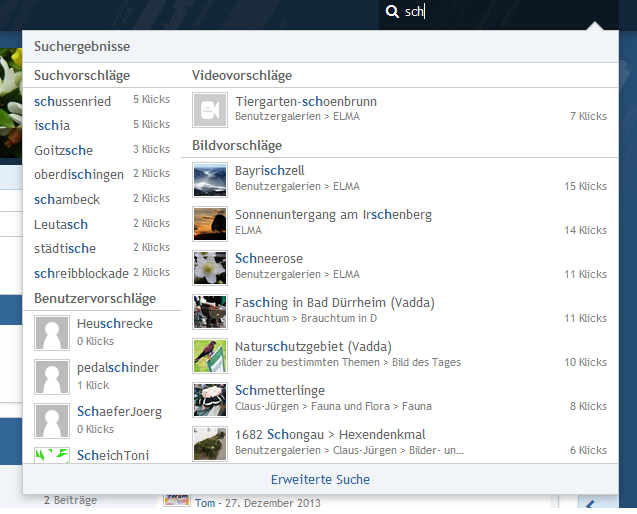The image size is (637, 514).
Task: Open Schneerose result title
Action: [x=269, y=258]
